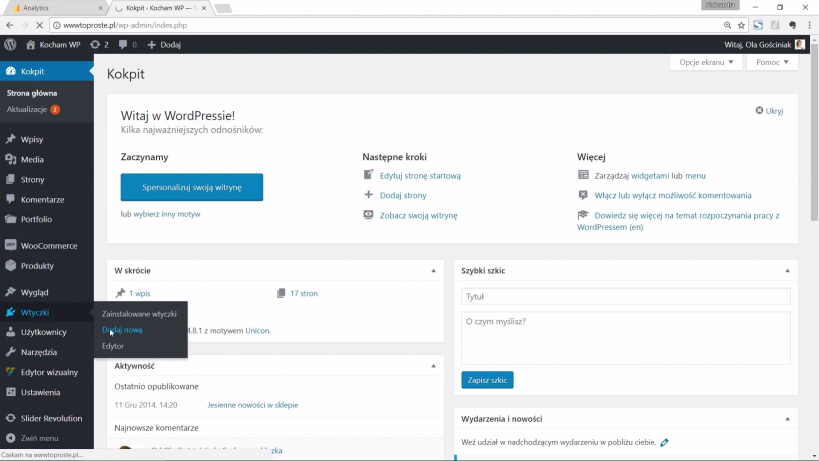Viewport: 819px width, 461px height.
Task: Open Ustawienia in the sidebar
Action: coord(40,393)
